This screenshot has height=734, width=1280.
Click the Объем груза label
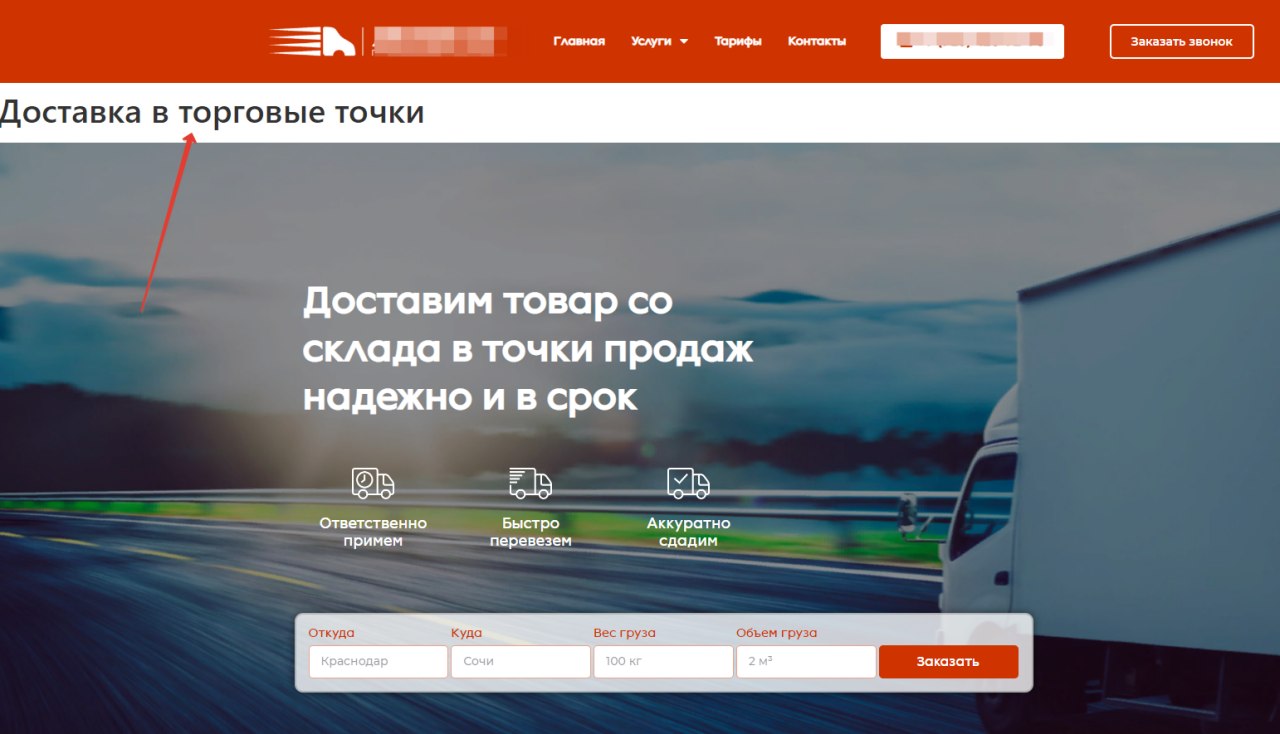click(777, 633)
